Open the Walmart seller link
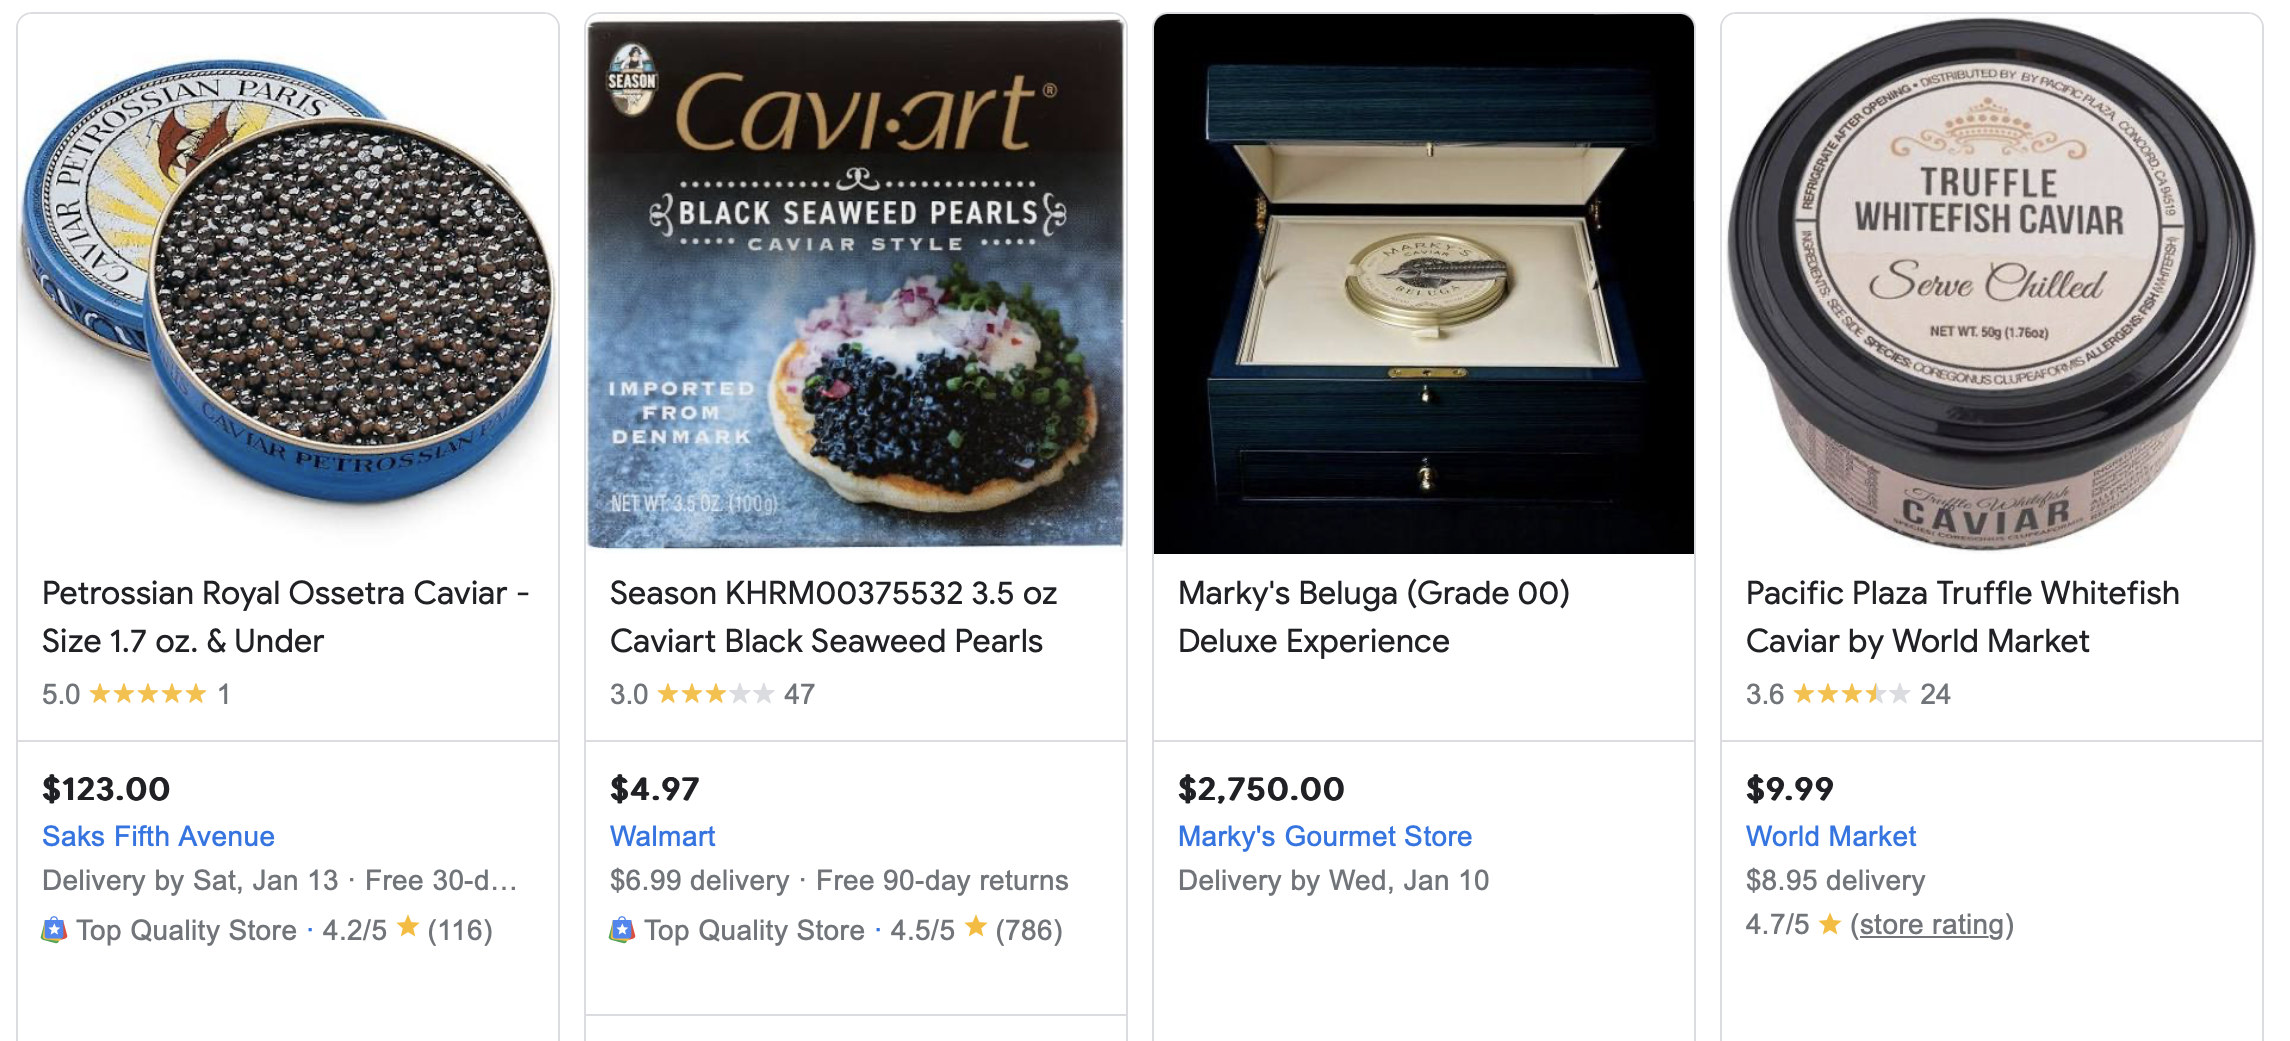This screenshot has width=2290, height=1041. point(662,836)
